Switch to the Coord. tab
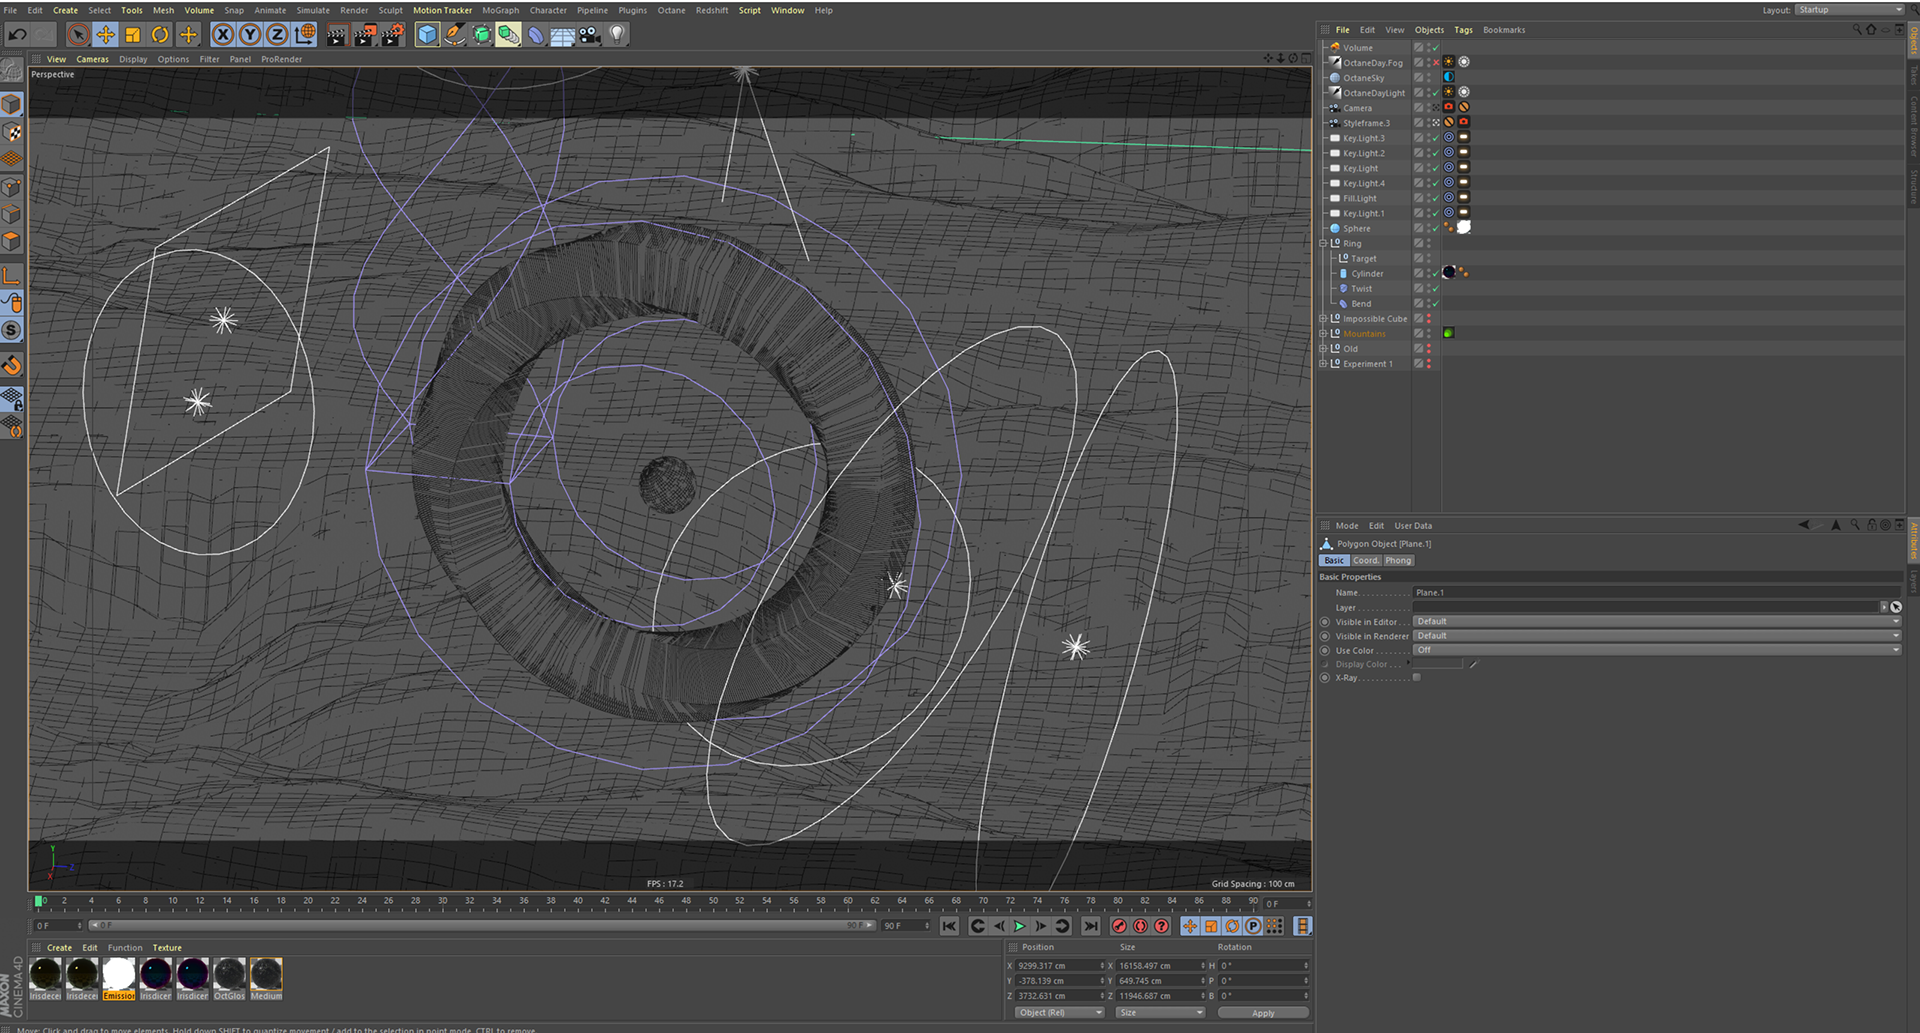 (x=1366, y=561)
